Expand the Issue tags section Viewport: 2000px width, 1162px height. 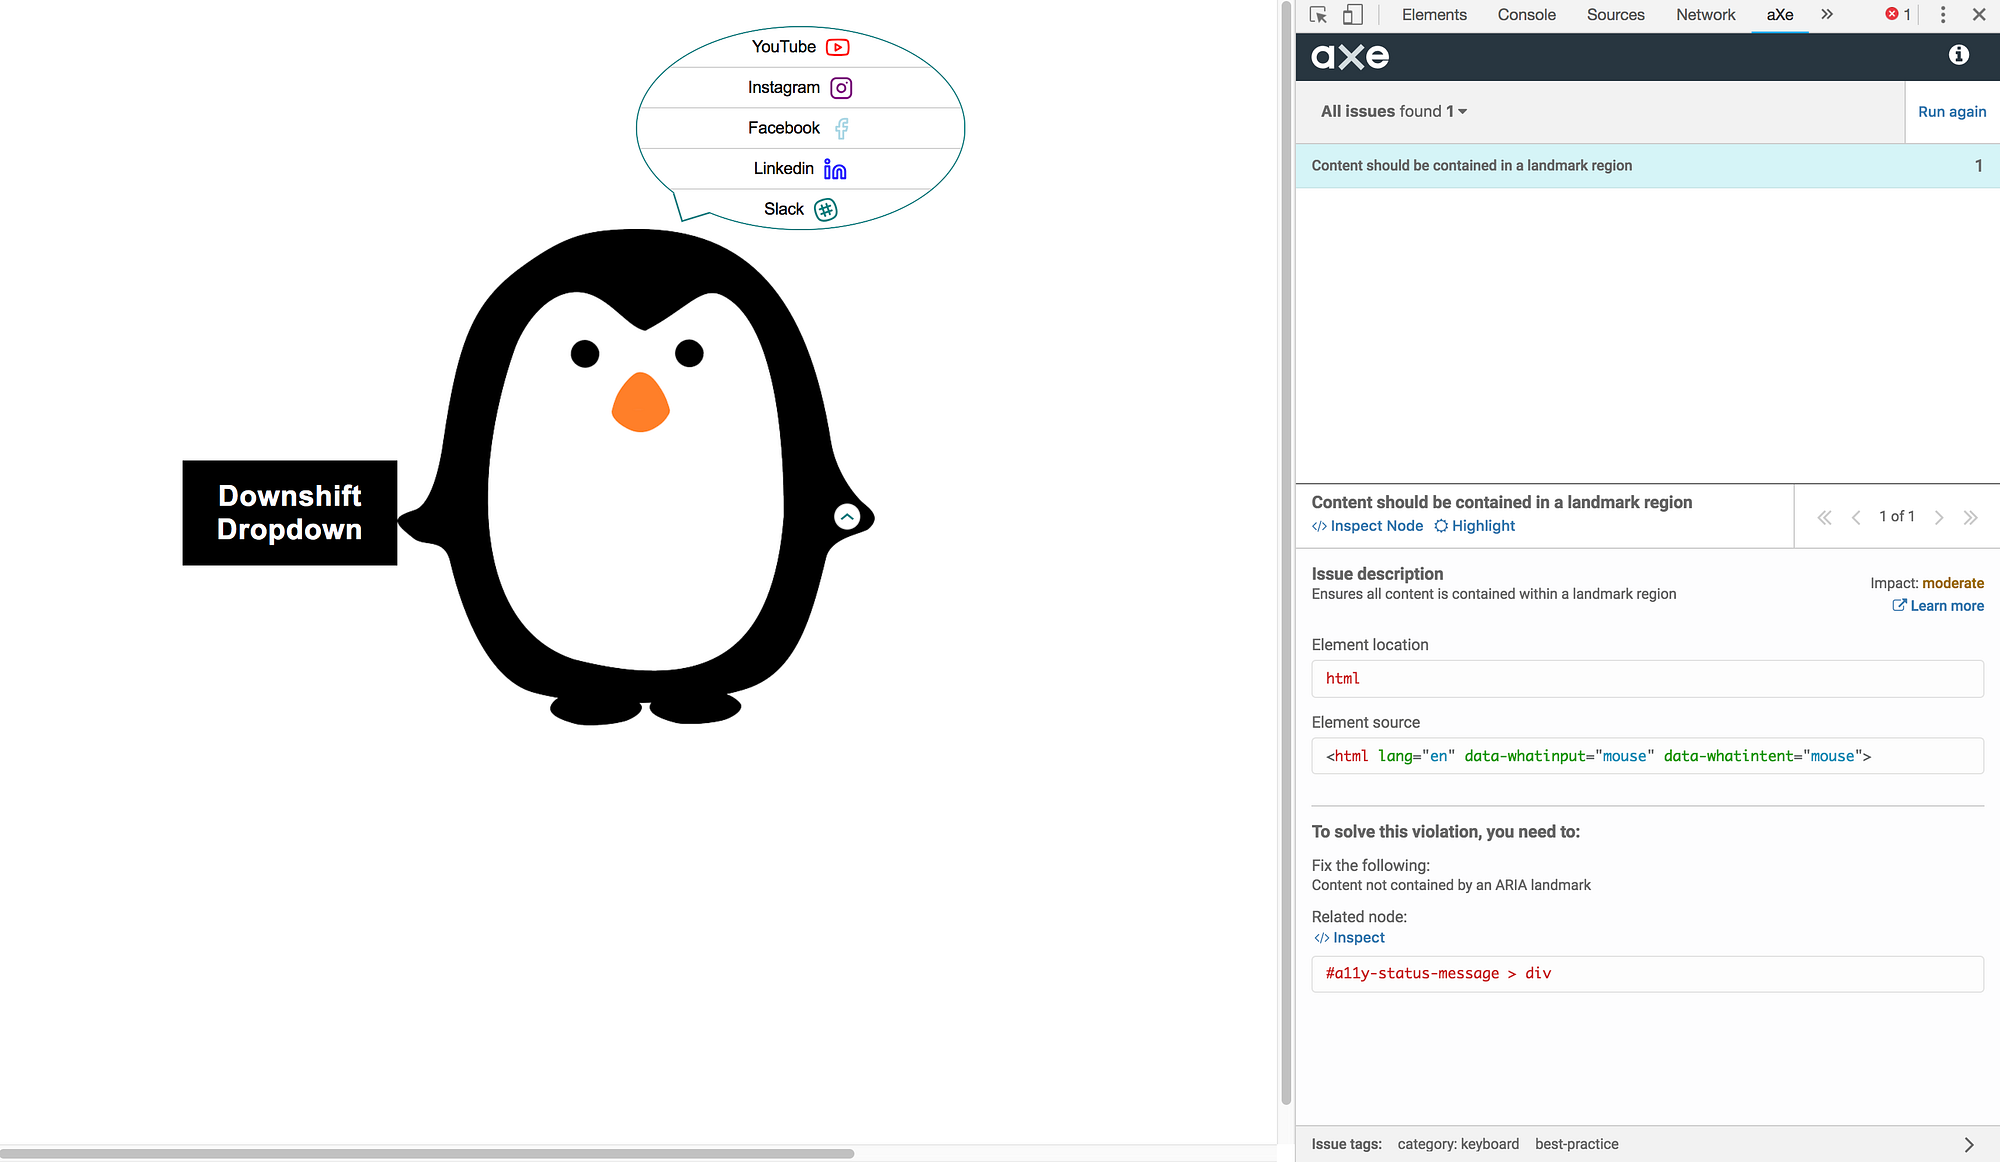[x=1969, y=1143]
